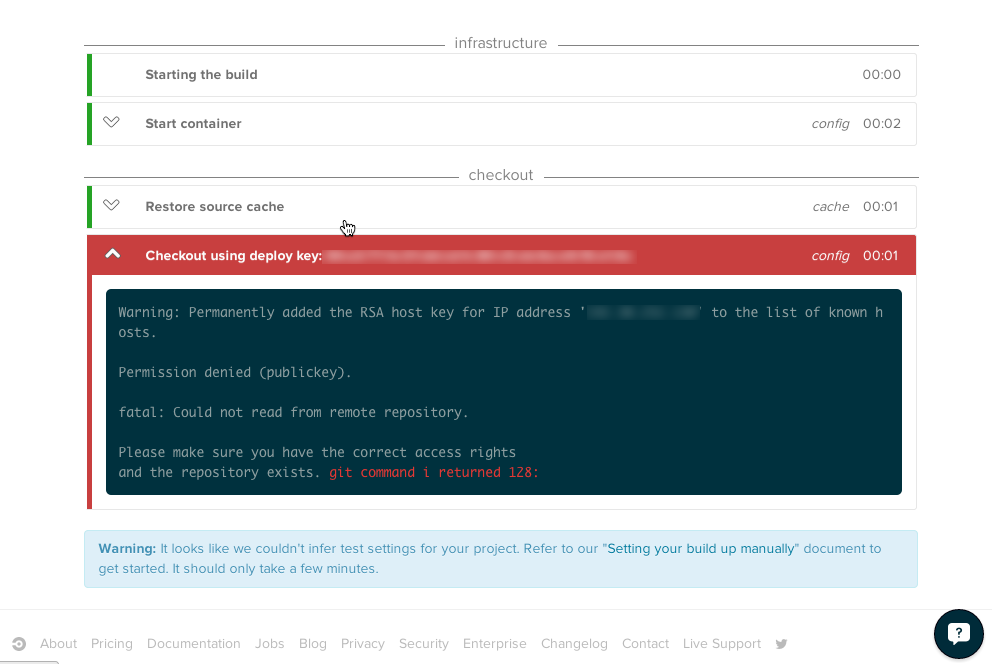Expand the Start container step

[112, 123]
